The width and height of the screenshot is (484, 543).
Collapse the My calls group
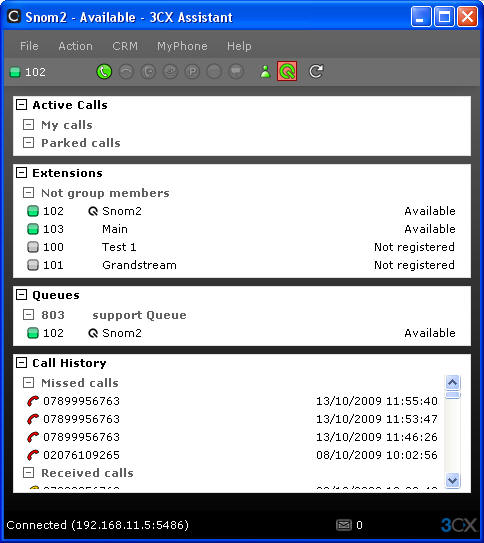pyautogui.click(x=28, y=125)
